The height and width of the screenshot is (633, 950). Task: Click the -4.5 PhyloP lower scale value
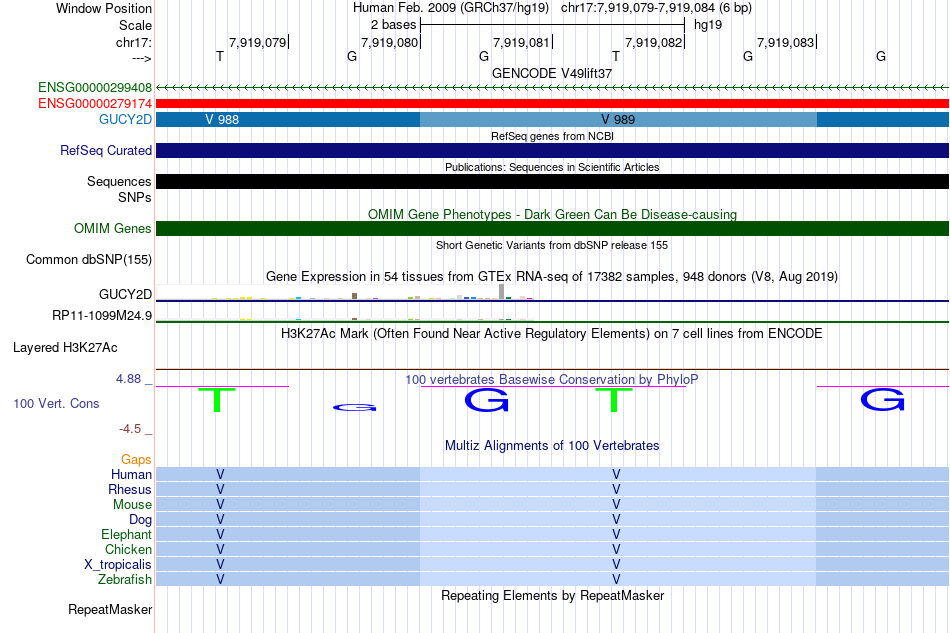[130, 429]
